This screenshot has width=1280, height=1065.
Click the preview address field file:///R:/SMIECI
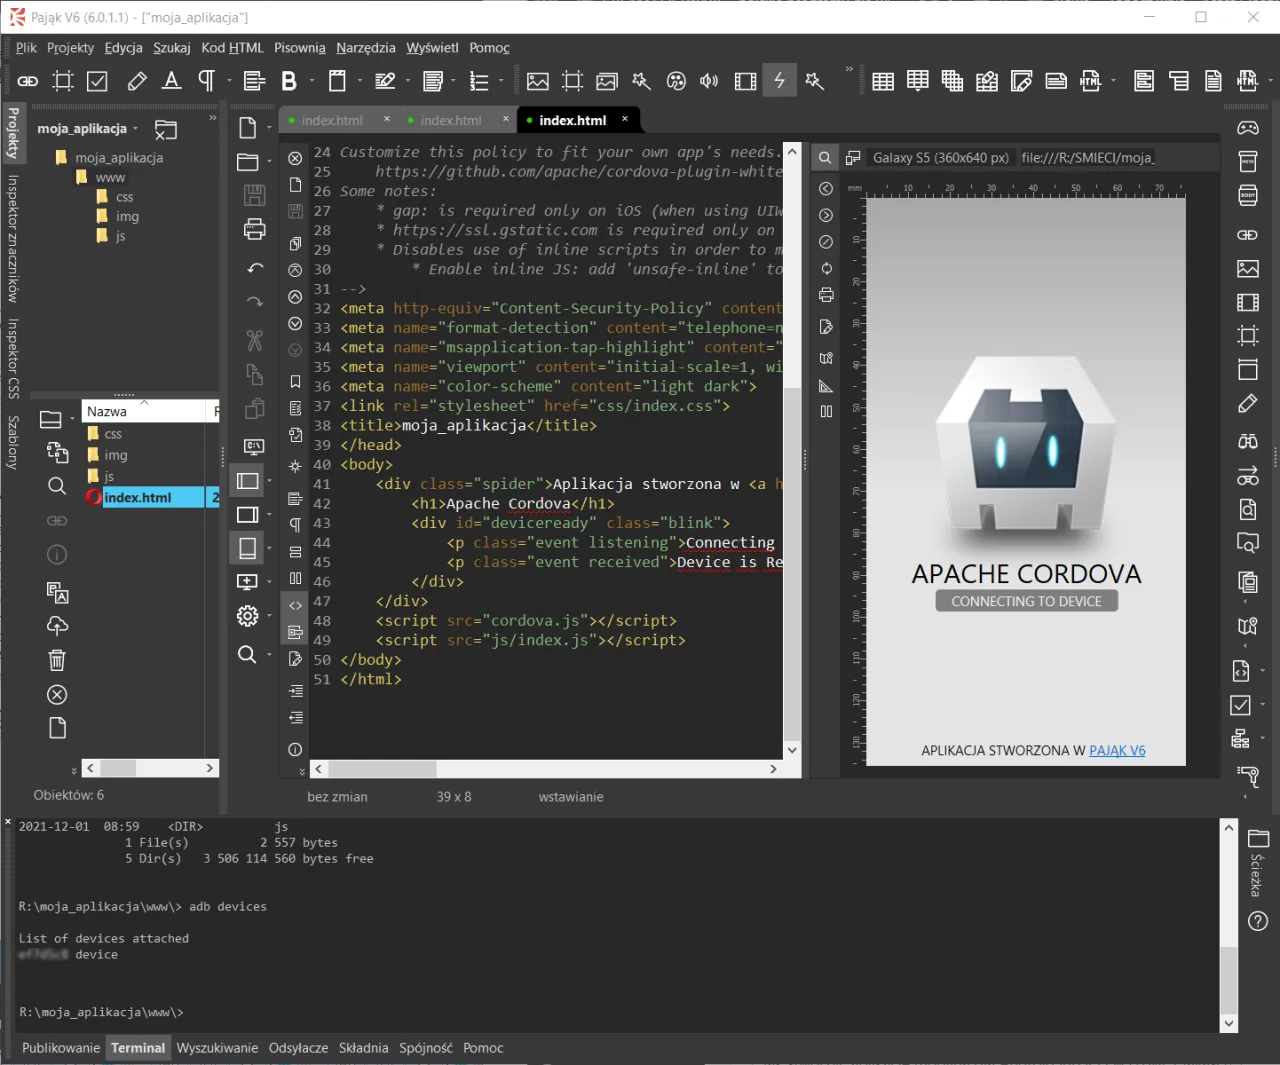pos(1087,157)
